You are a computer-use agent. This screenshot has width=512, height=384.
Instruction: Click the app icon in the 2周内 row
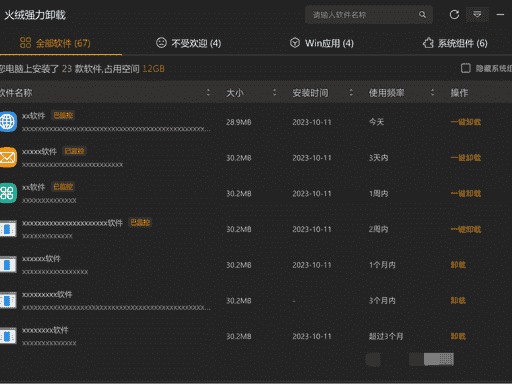8,229
